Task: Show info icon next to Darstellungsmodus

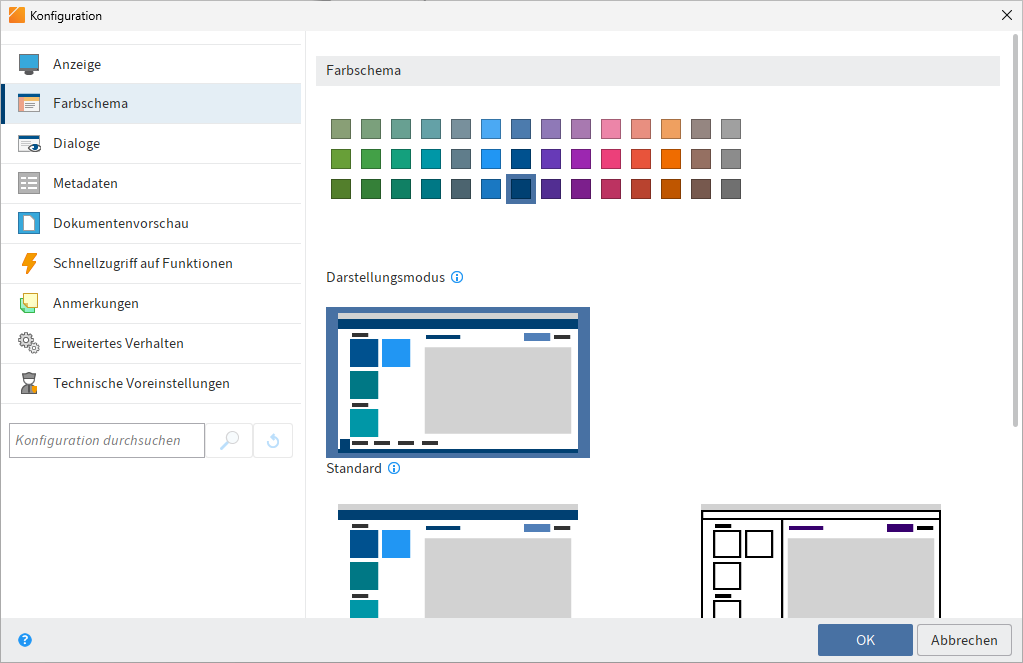Action: click(x=457, y=277)
